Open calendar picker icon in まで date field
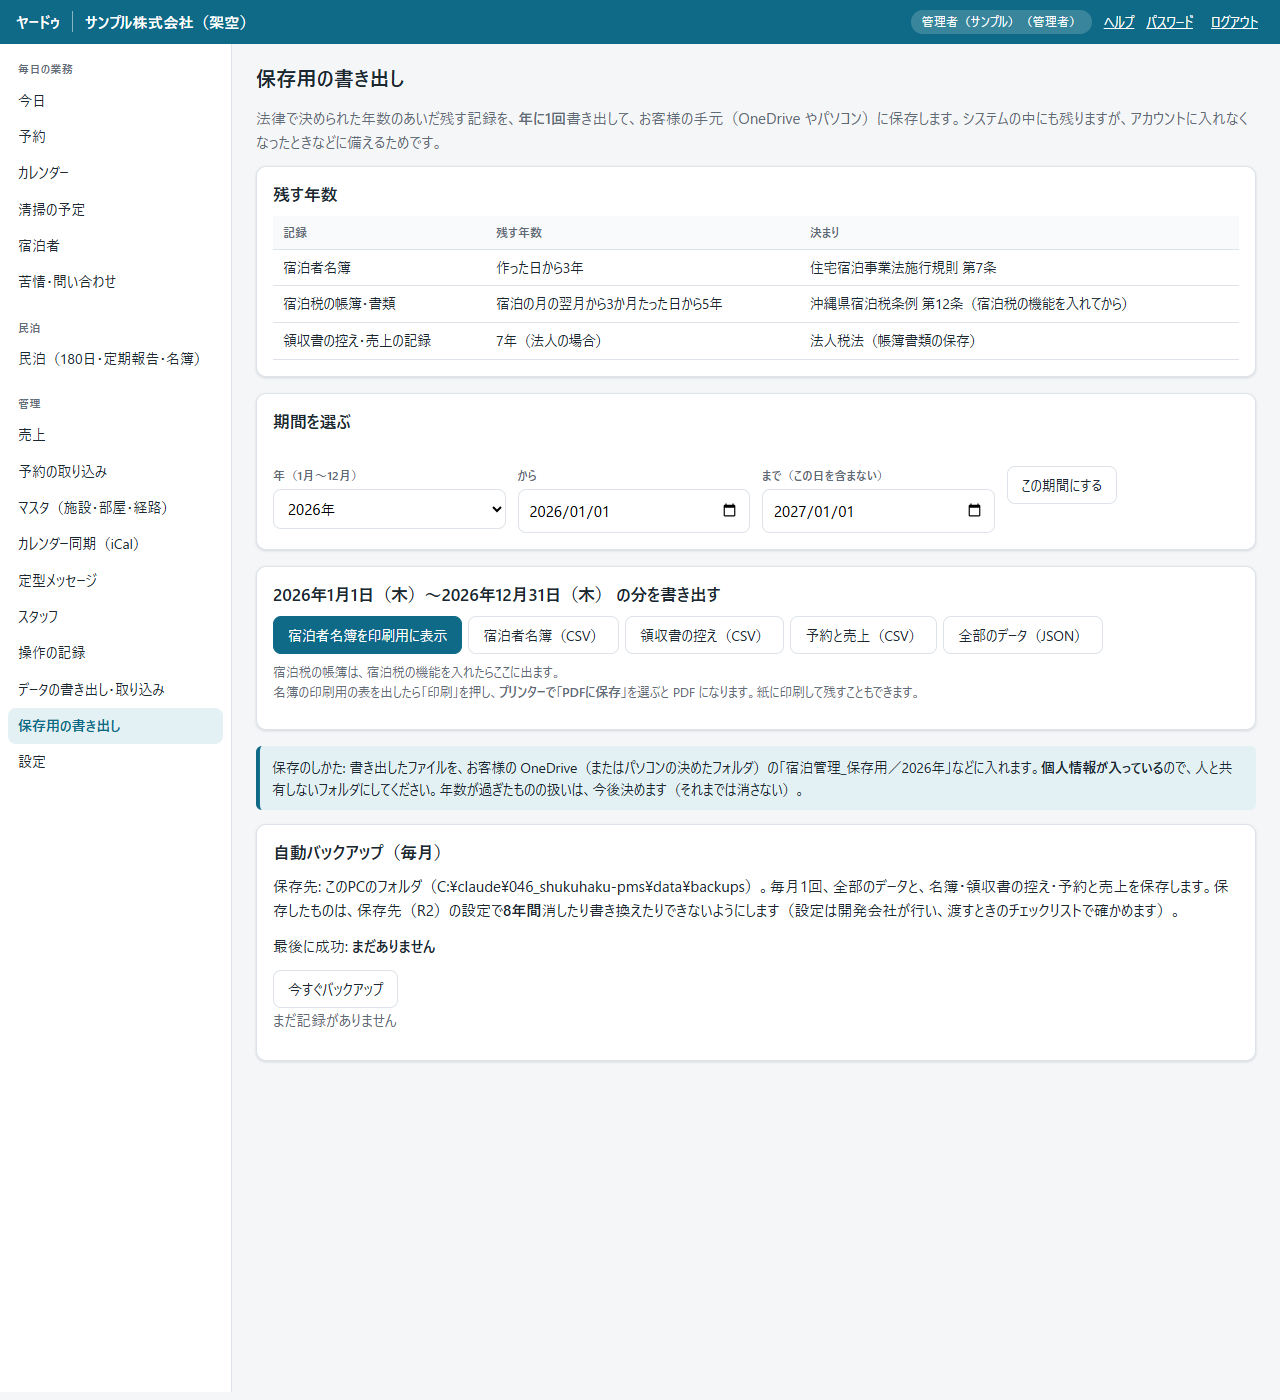This screenshot has height=1400, width=1280. point(974,511)
